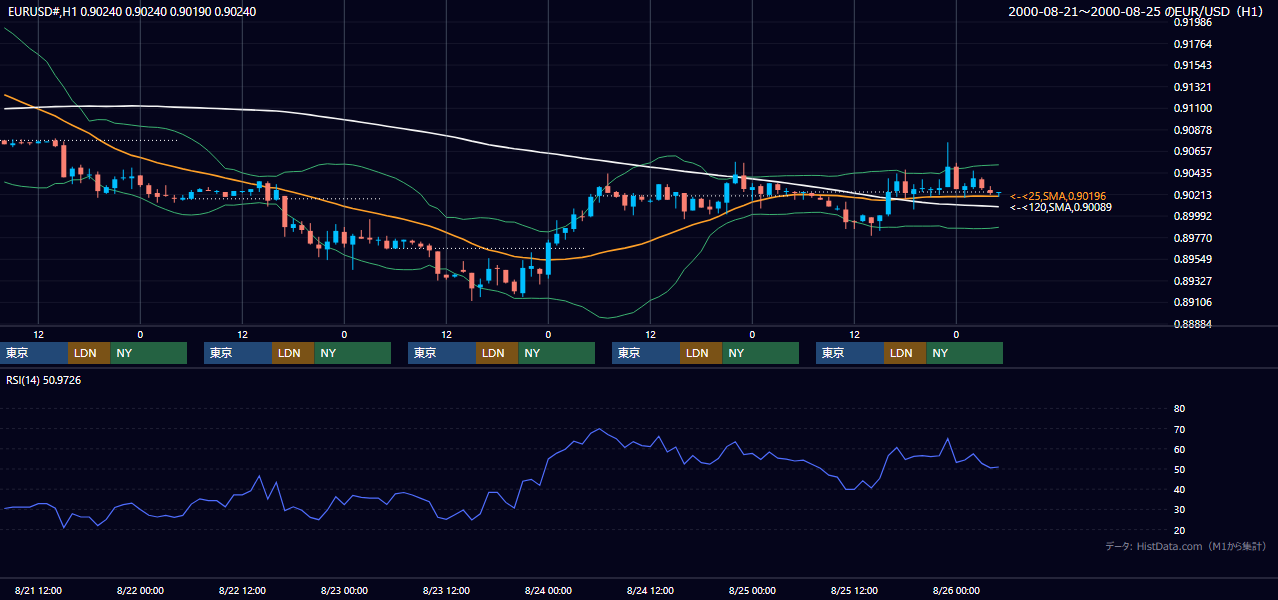Viewport: 1278px width, 600px height.
Task: Click the RSI 70 level label
Action: tap(1179, 429)
